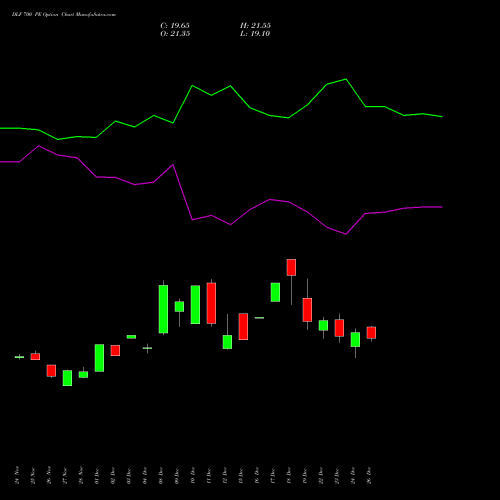Click the last red candle above 26 Dec

371,333
